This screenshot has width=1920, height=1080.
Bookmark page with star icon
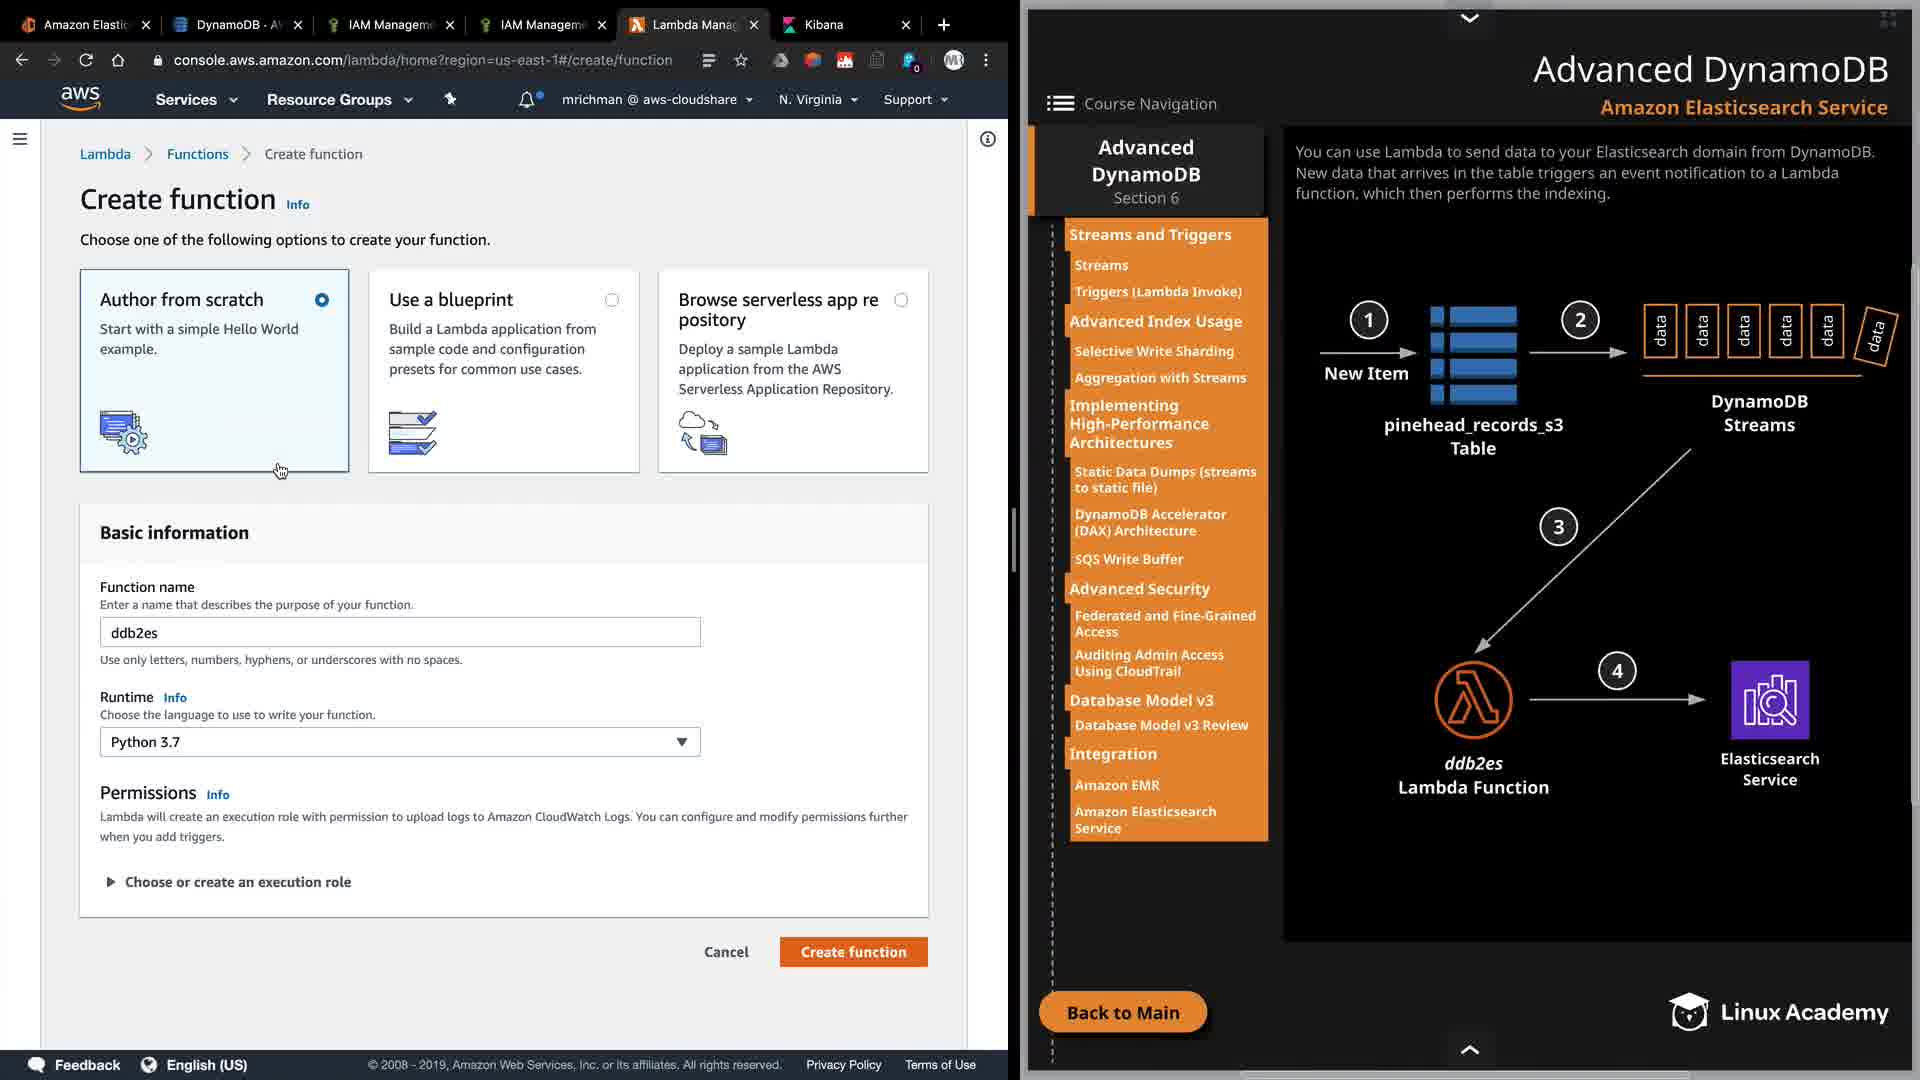(x=741, y=60)
